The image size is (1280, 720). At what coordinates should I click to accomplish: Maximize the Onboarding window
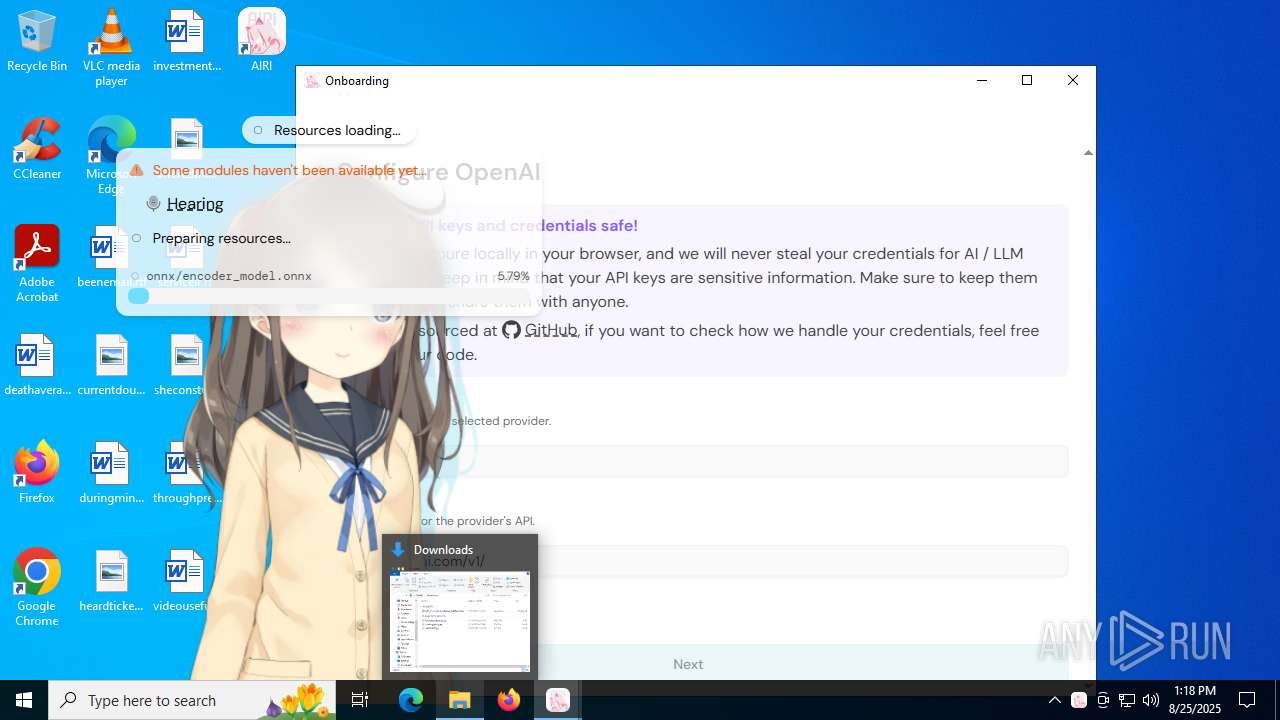[1026, 80]
